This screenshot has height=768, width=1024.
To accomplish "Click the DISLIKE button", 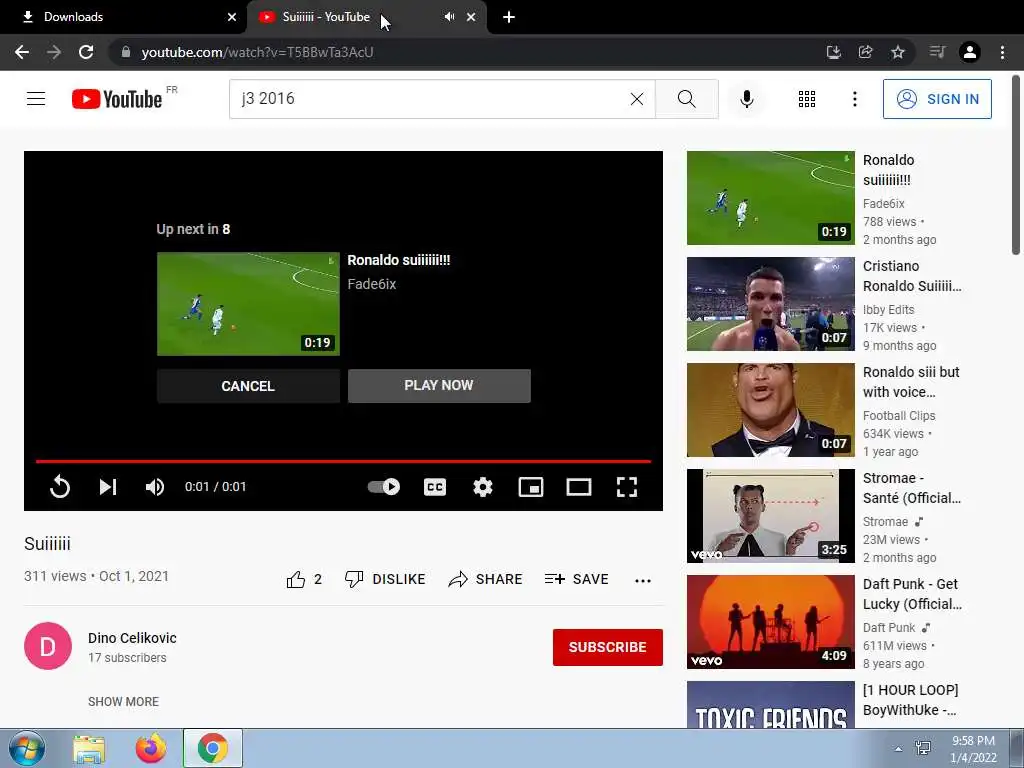I will point(385,579).
